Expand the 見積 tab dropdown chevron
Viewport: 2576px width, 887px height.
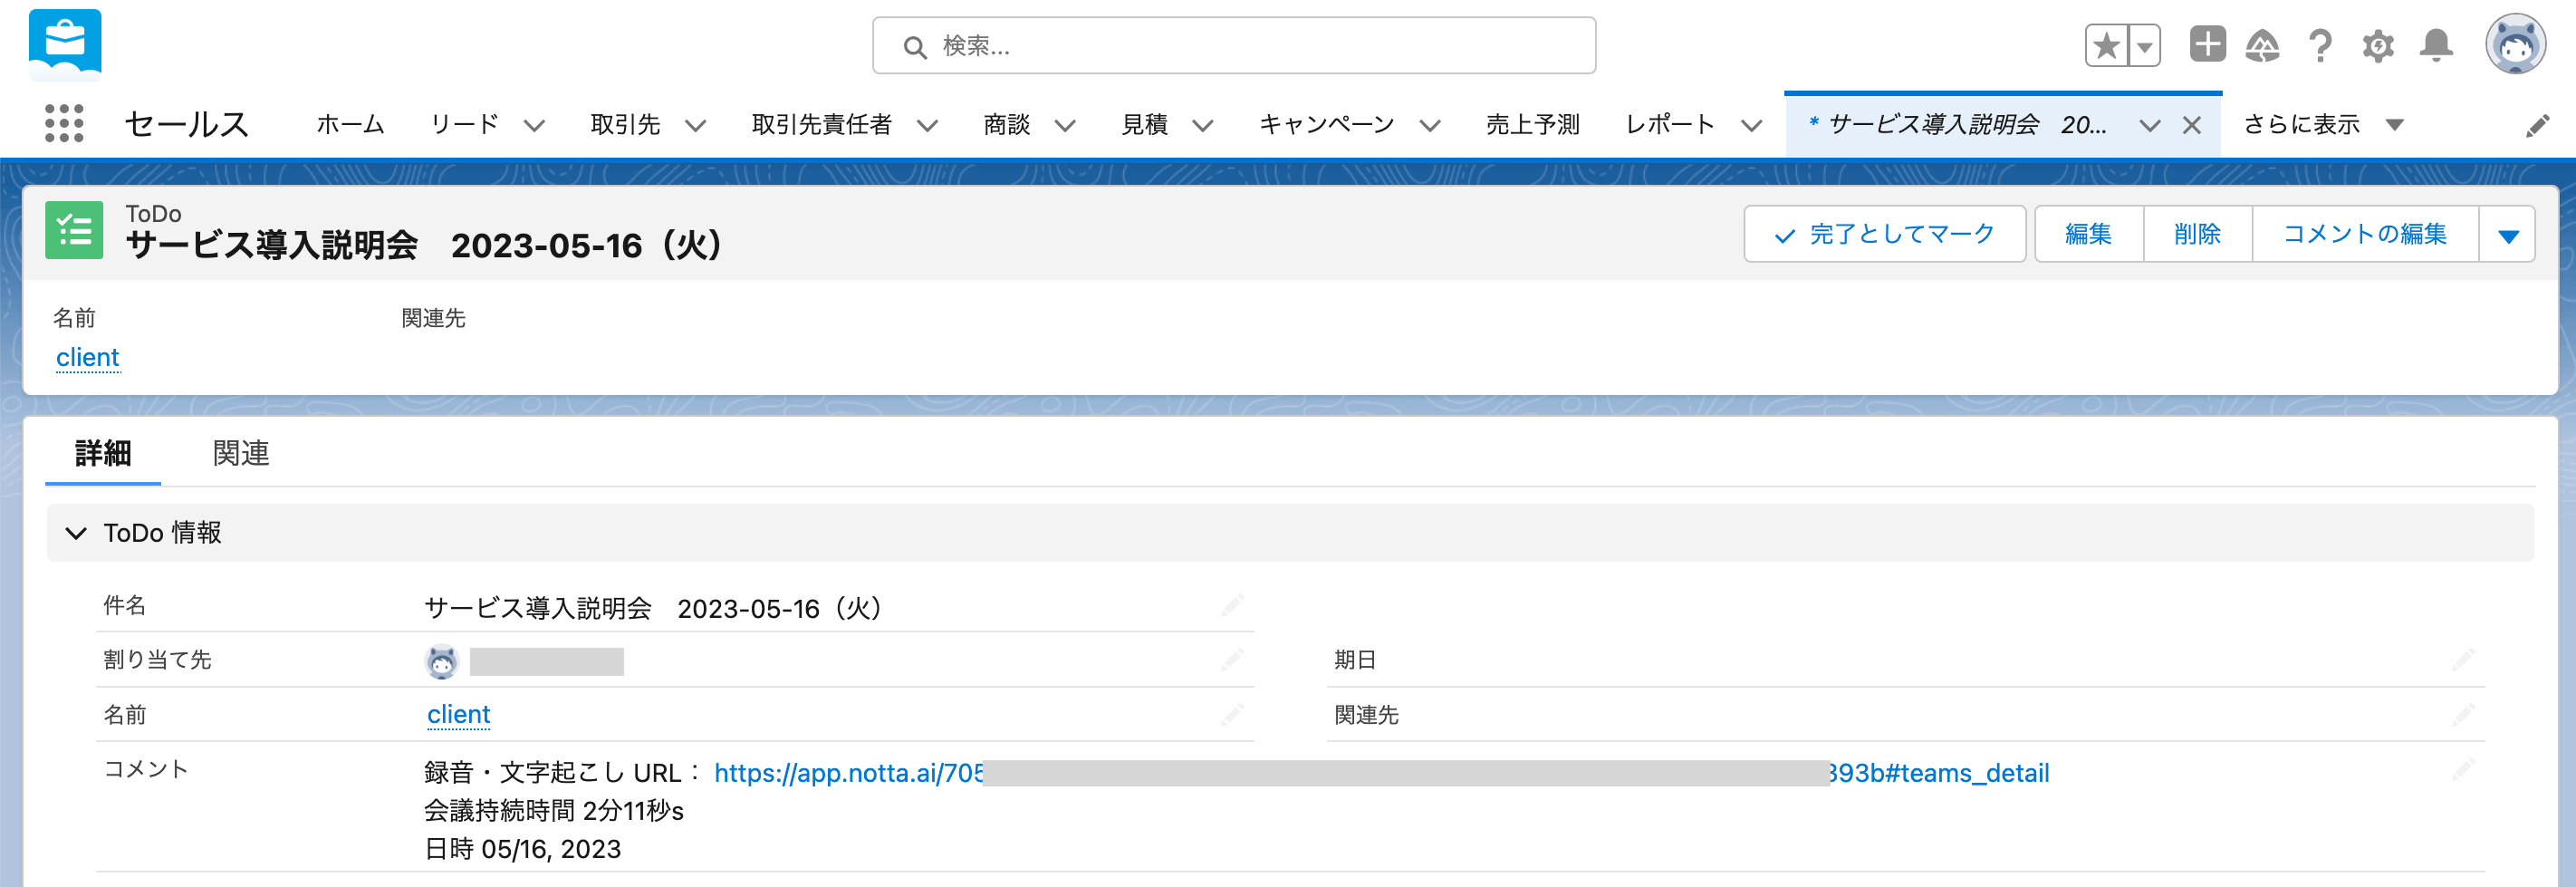(x=1203, y=125)
